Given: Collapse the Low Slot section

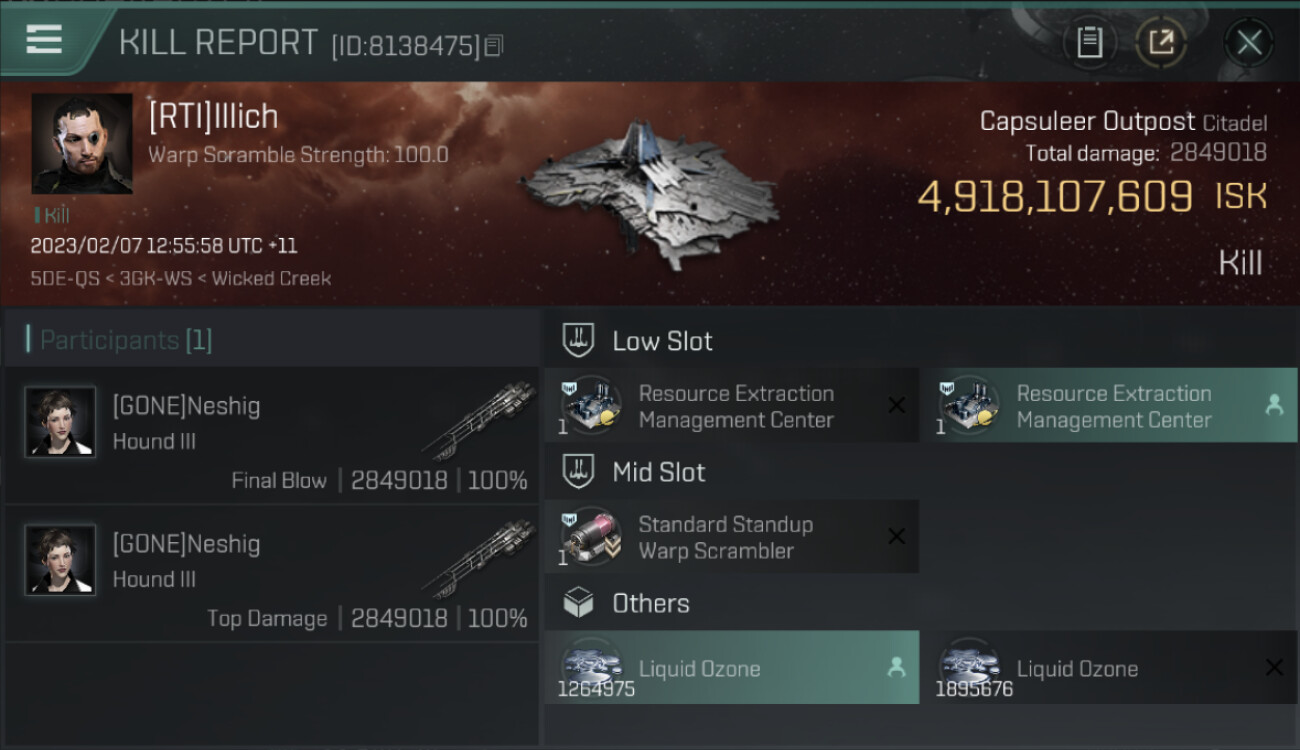Looking at the screenshot, I should coord(661,341).
